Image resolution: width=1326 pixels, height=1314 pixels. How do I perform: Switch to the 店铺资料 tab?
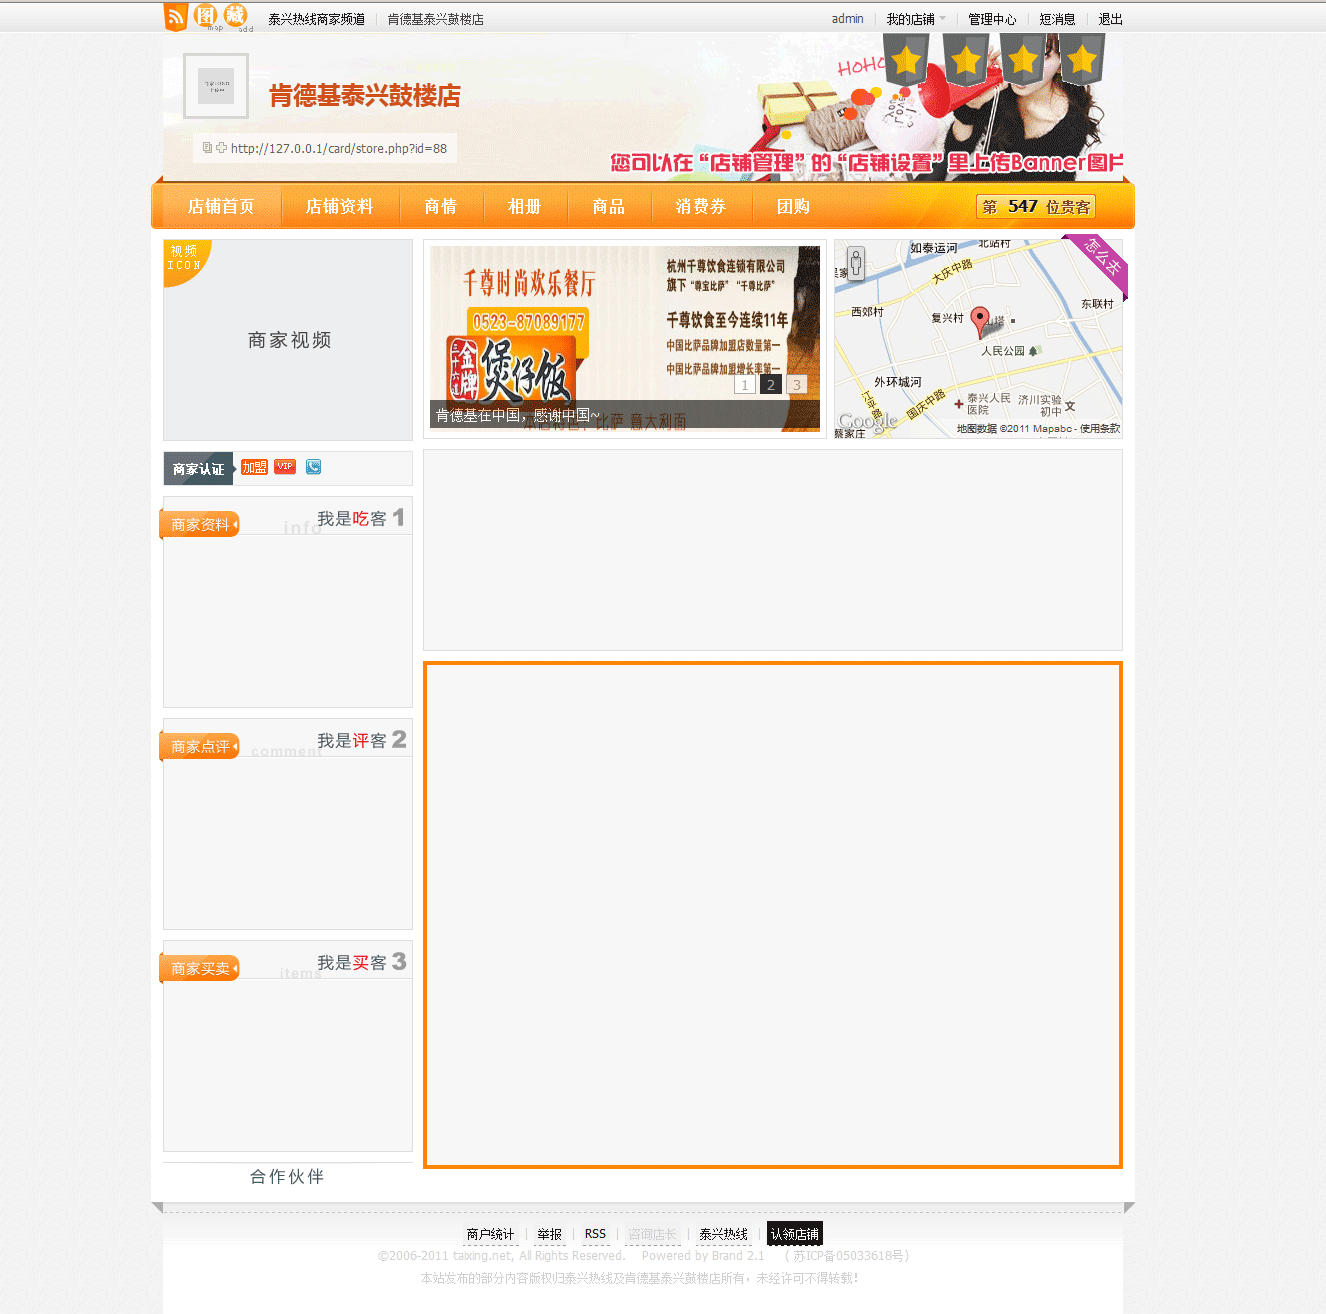pos(339,206)
